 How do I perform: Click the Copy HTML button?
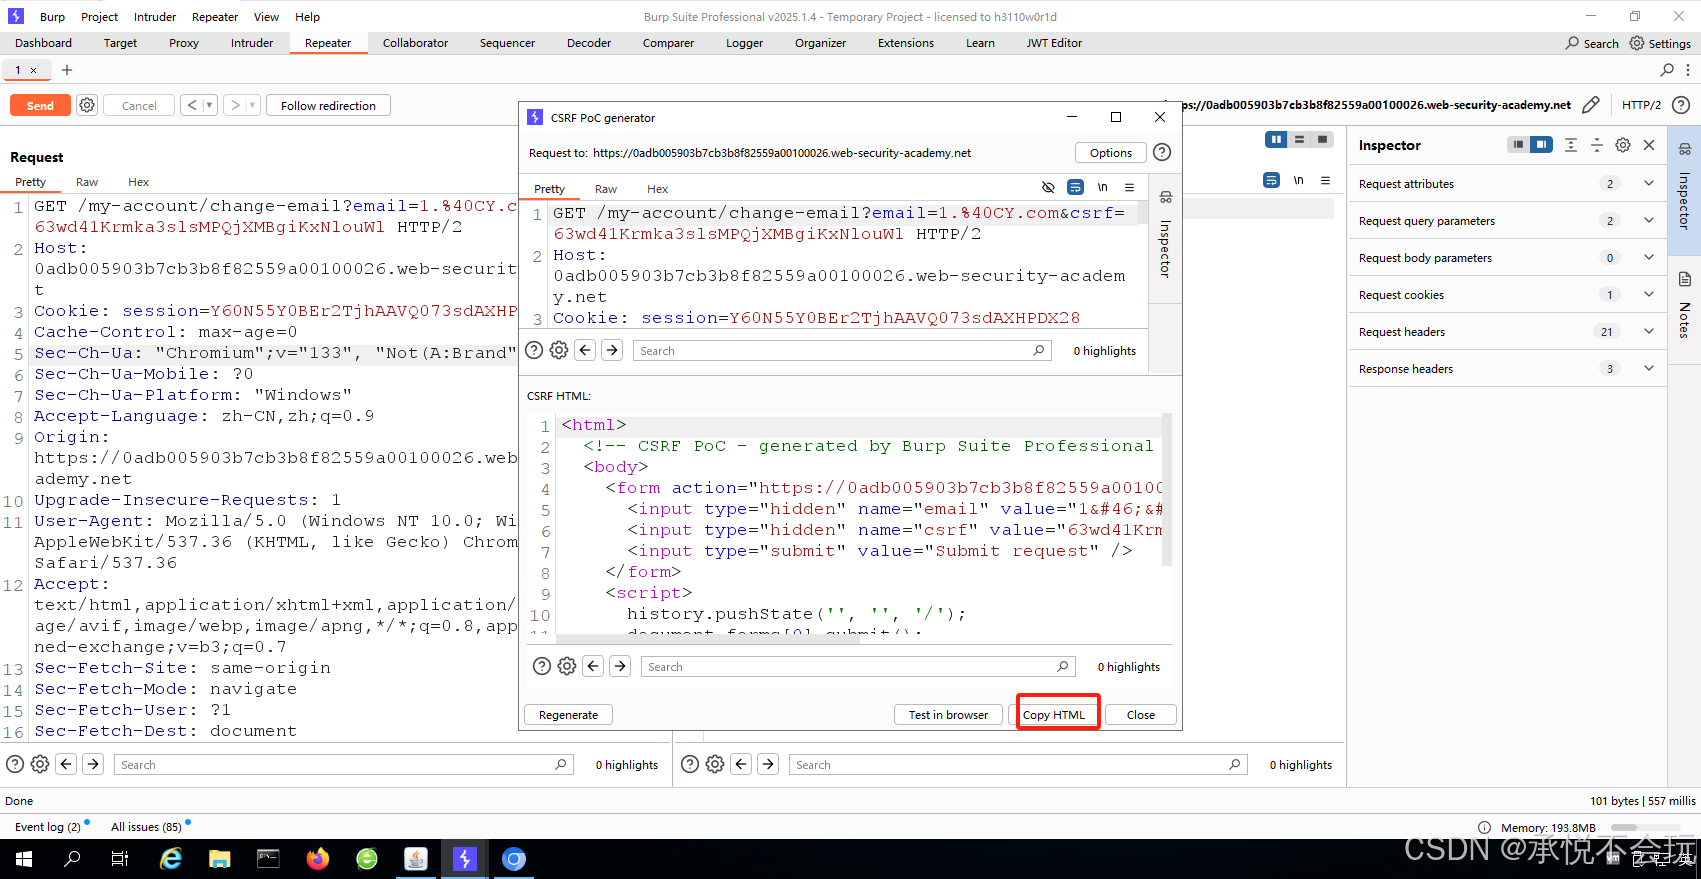(x=1053, y=714)
